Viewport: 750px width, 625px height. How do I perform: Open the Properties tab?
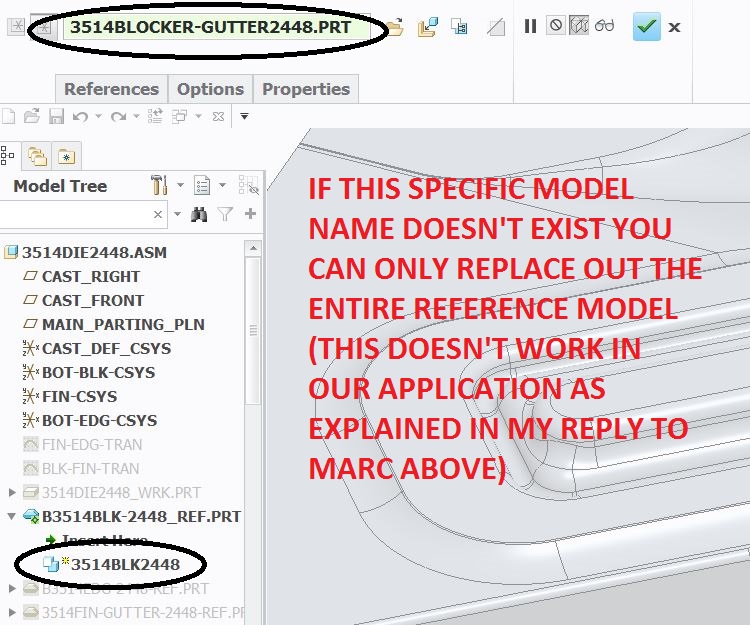coord(306,89)
